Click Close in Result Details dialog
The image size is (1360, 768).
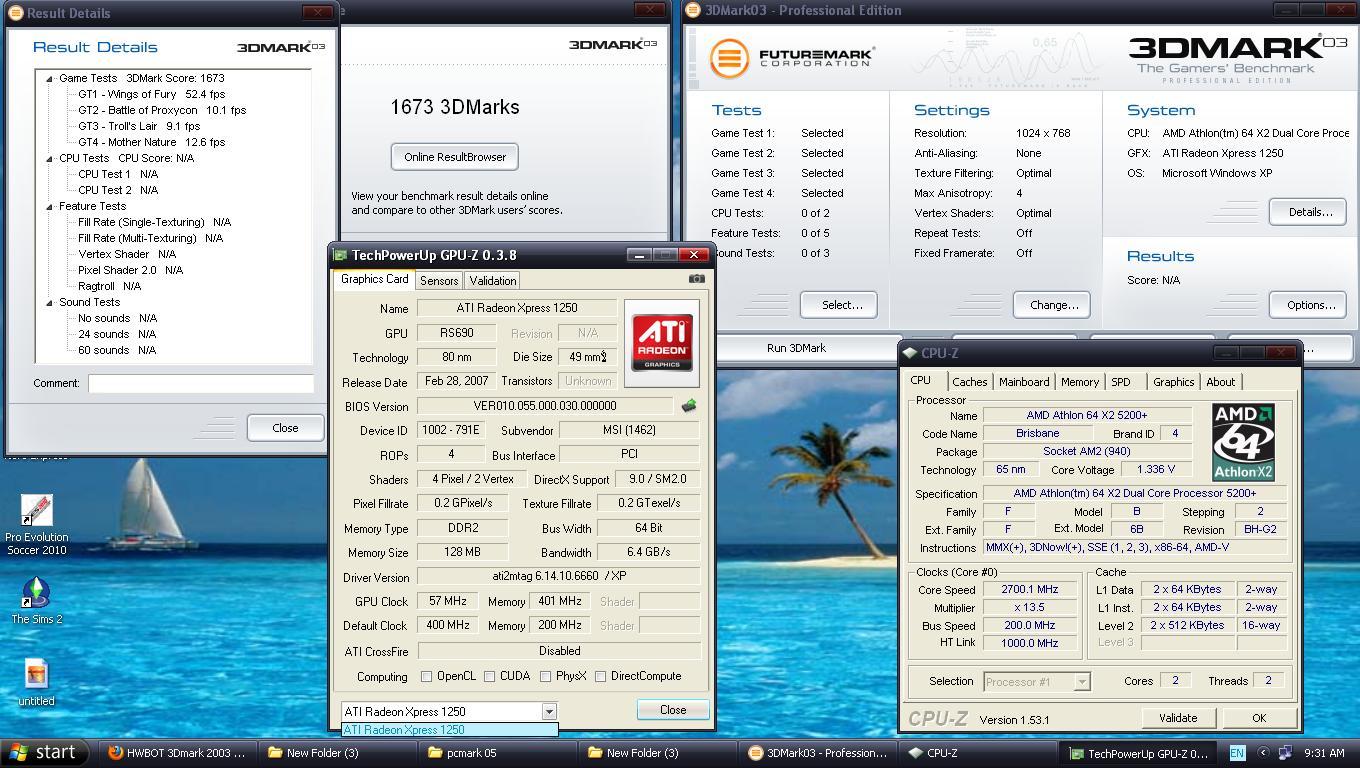pos(285,428)
